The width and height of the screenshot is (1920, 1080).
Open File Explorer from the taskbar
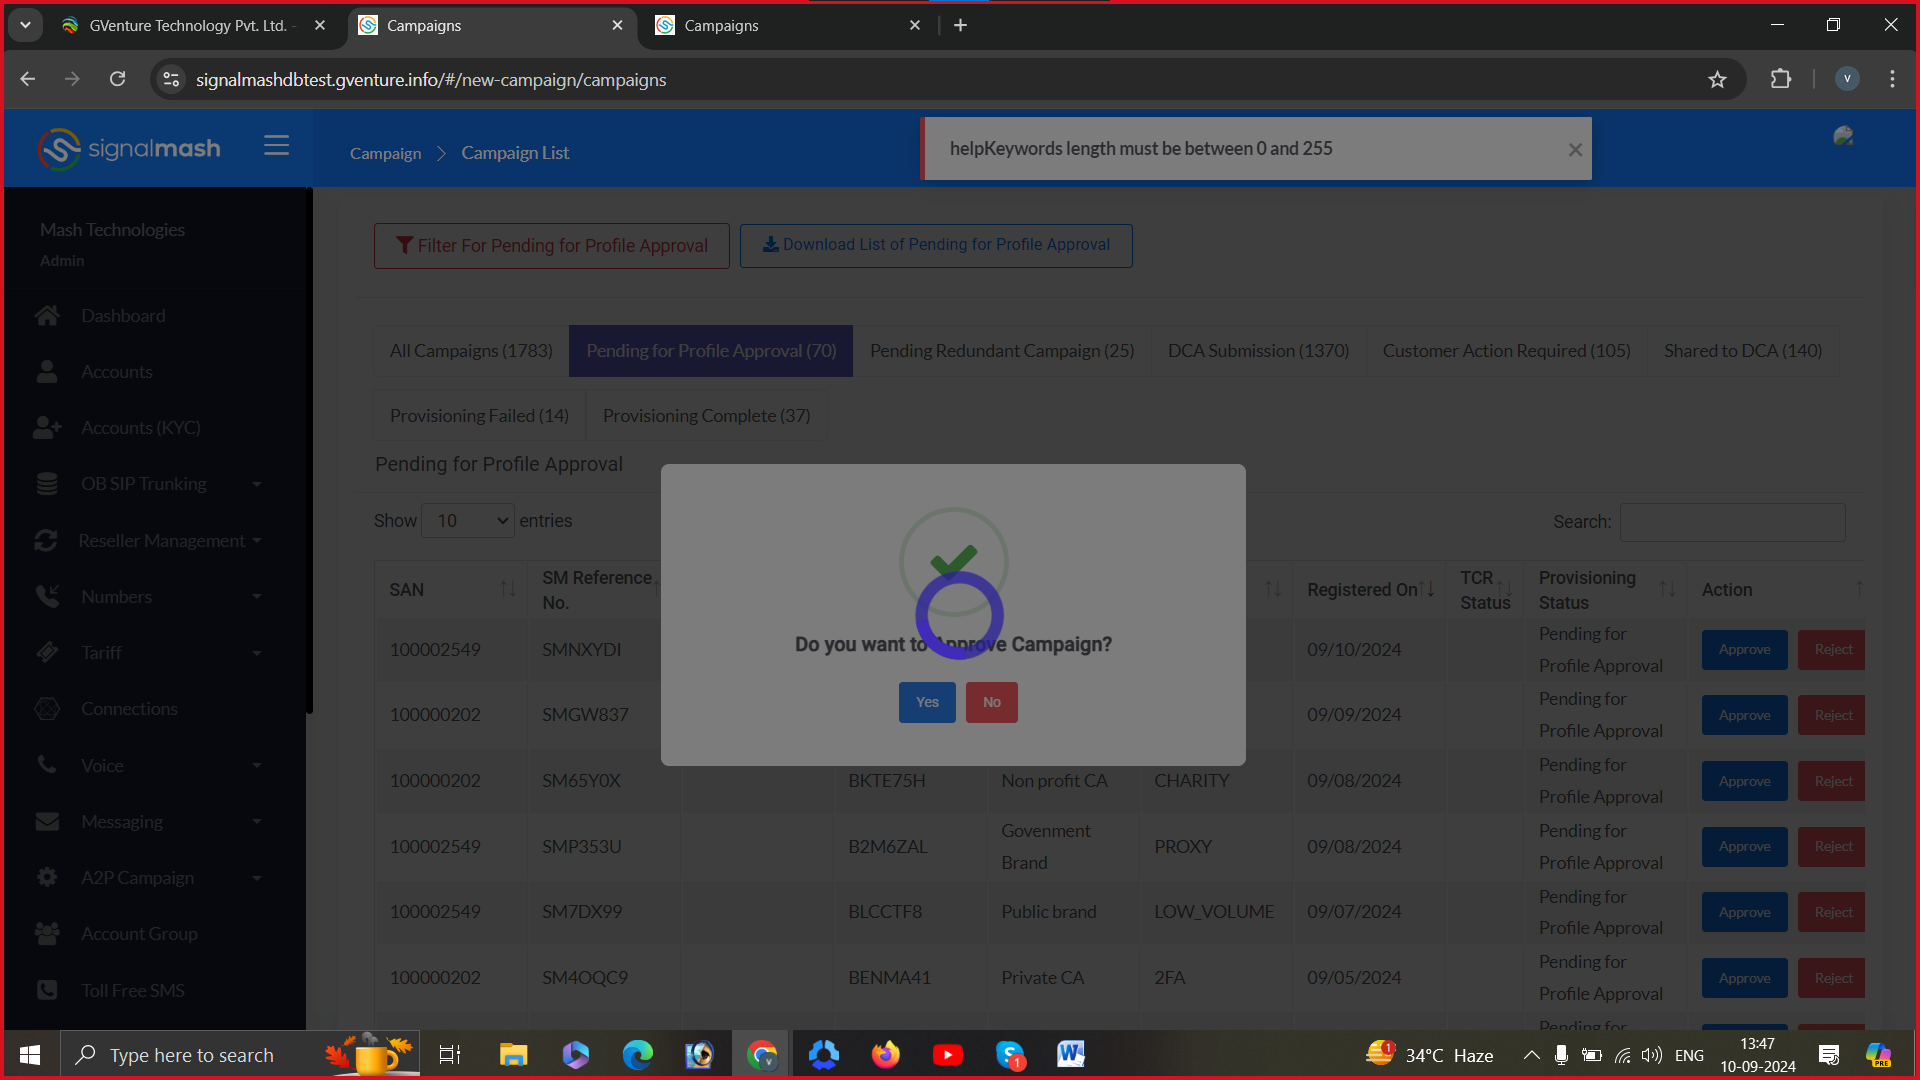[513, 1055]
